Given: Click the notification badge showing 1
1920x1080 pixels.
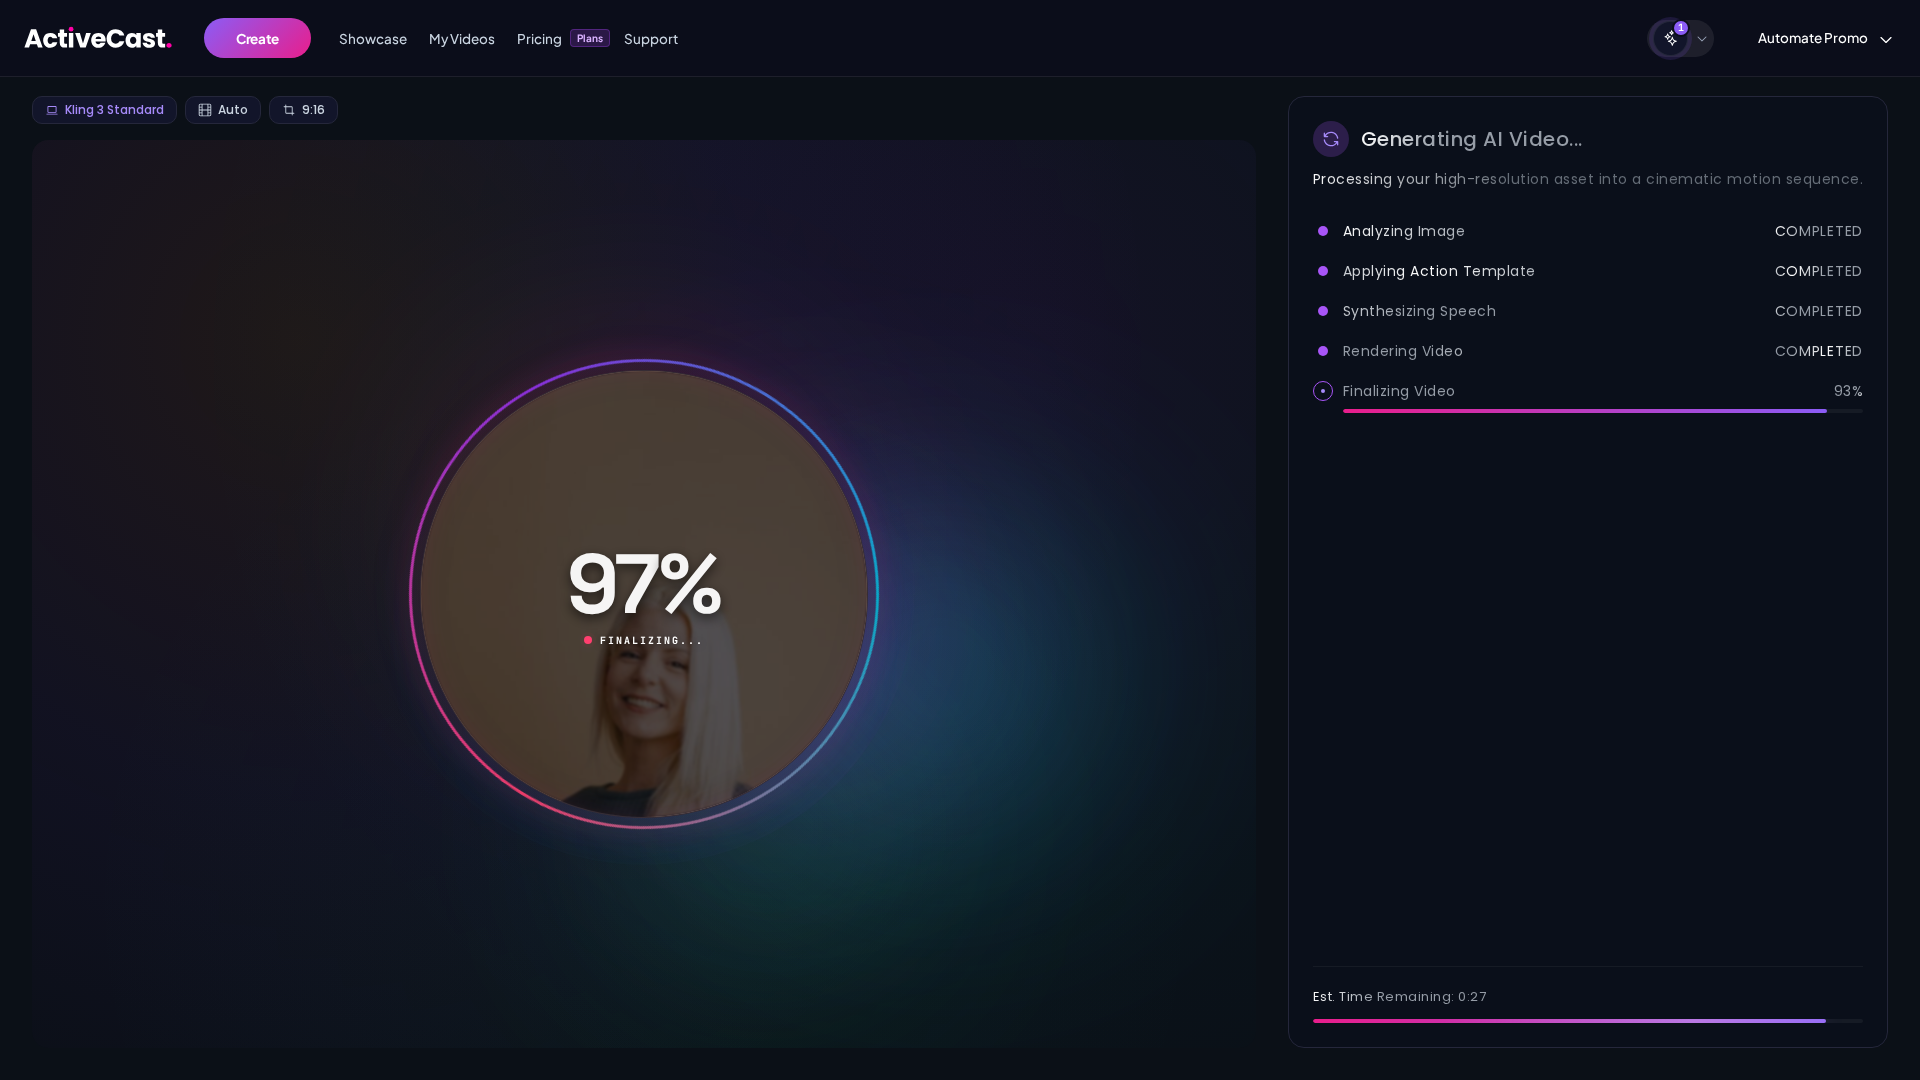Looking at the screenshot, I should (x=1681, y=28).
